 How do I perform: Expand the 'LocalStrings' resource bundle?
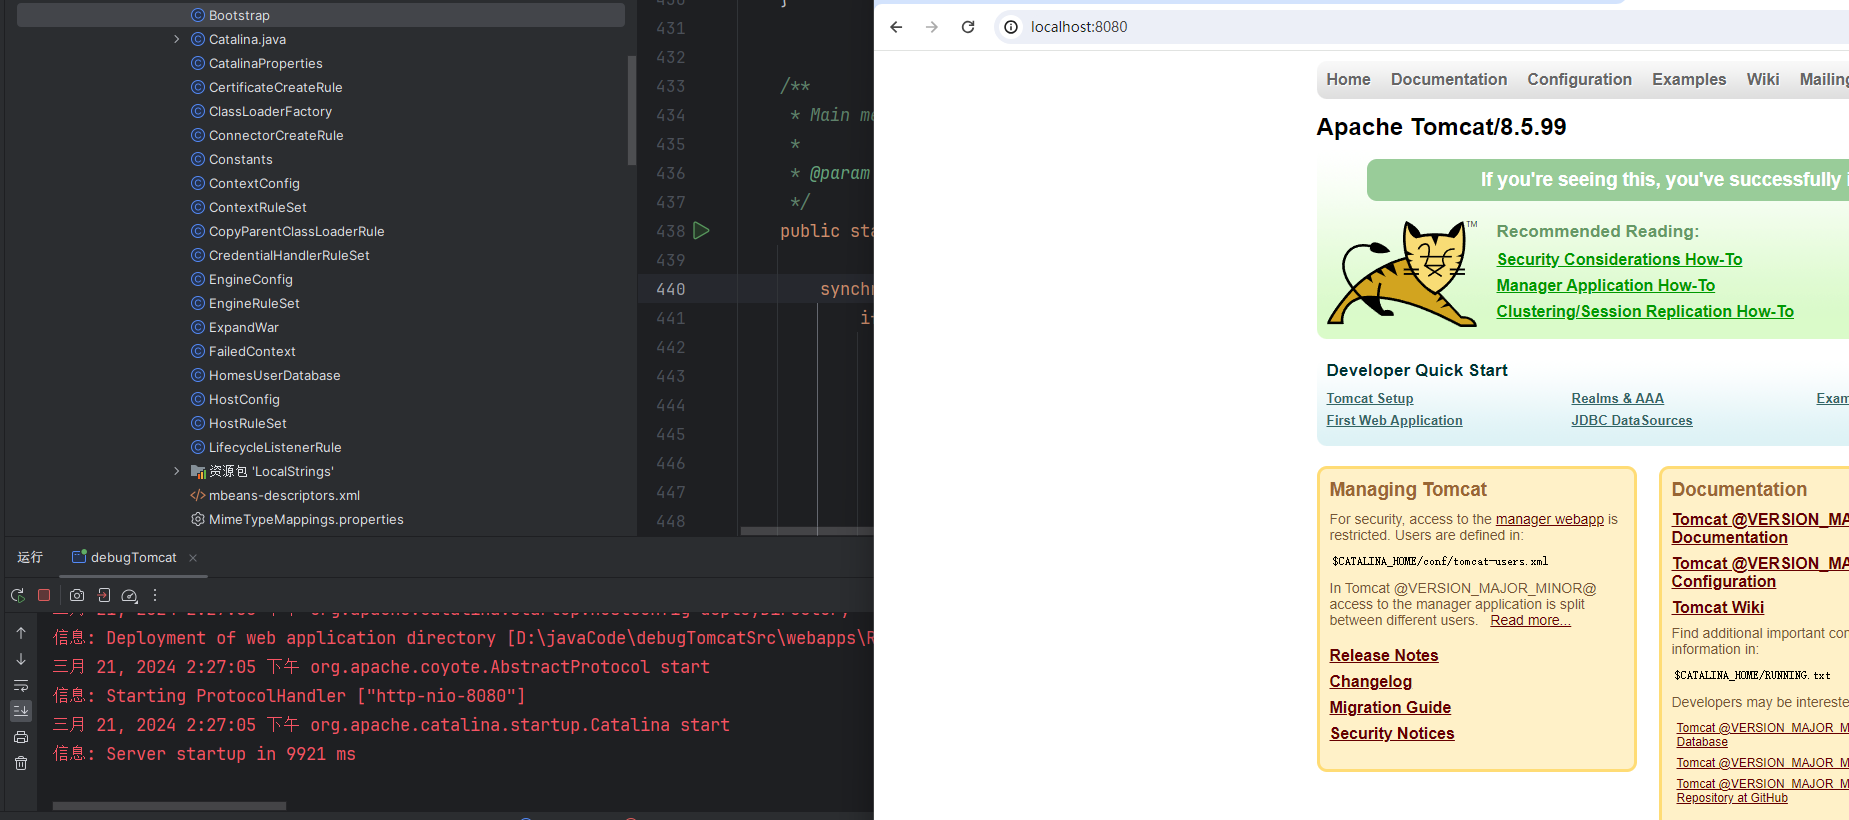177,471
